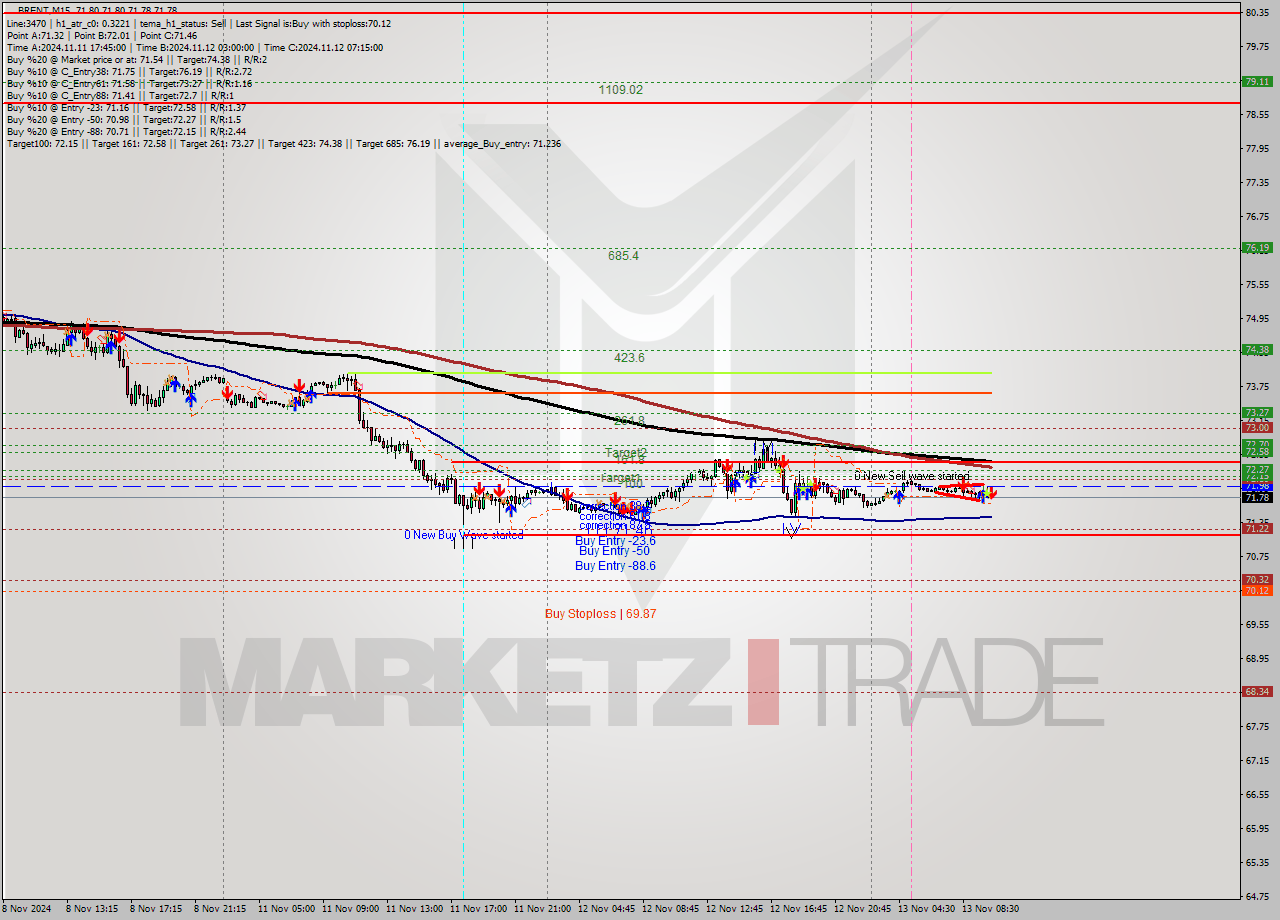Click the '12 Nov 08:45' time label
The width and height of the screenshot is (1280, 920).
pos(670,909)
